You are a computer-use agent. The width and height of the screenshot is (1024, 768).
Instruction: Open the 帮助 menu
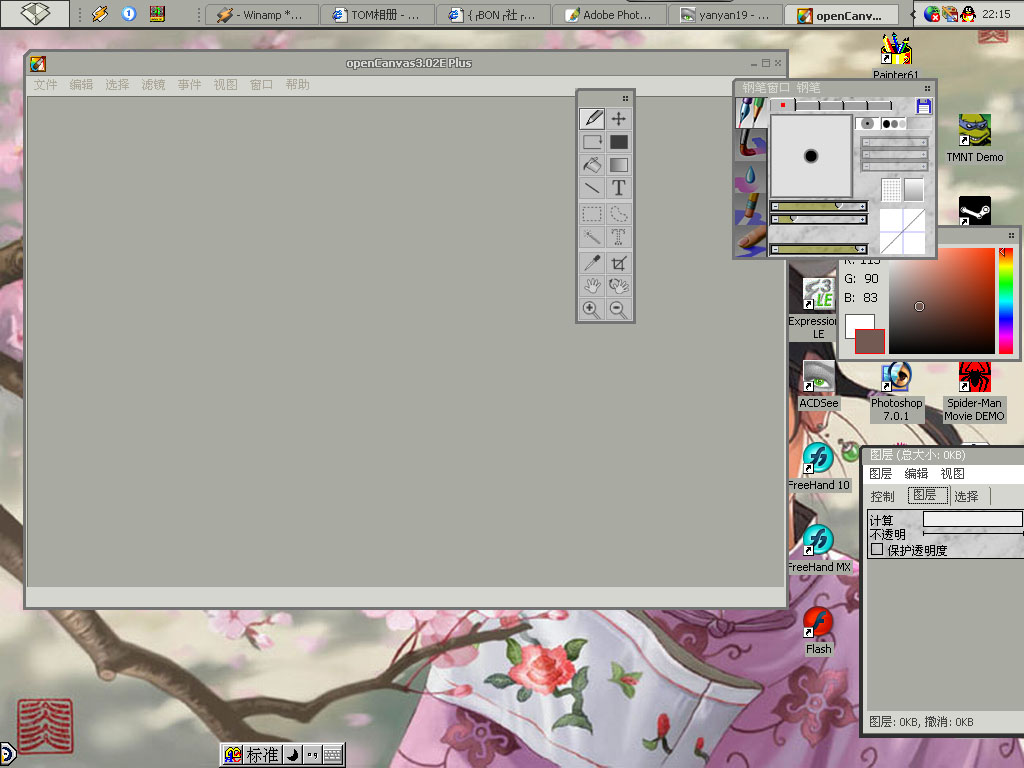tap(297, 84)
